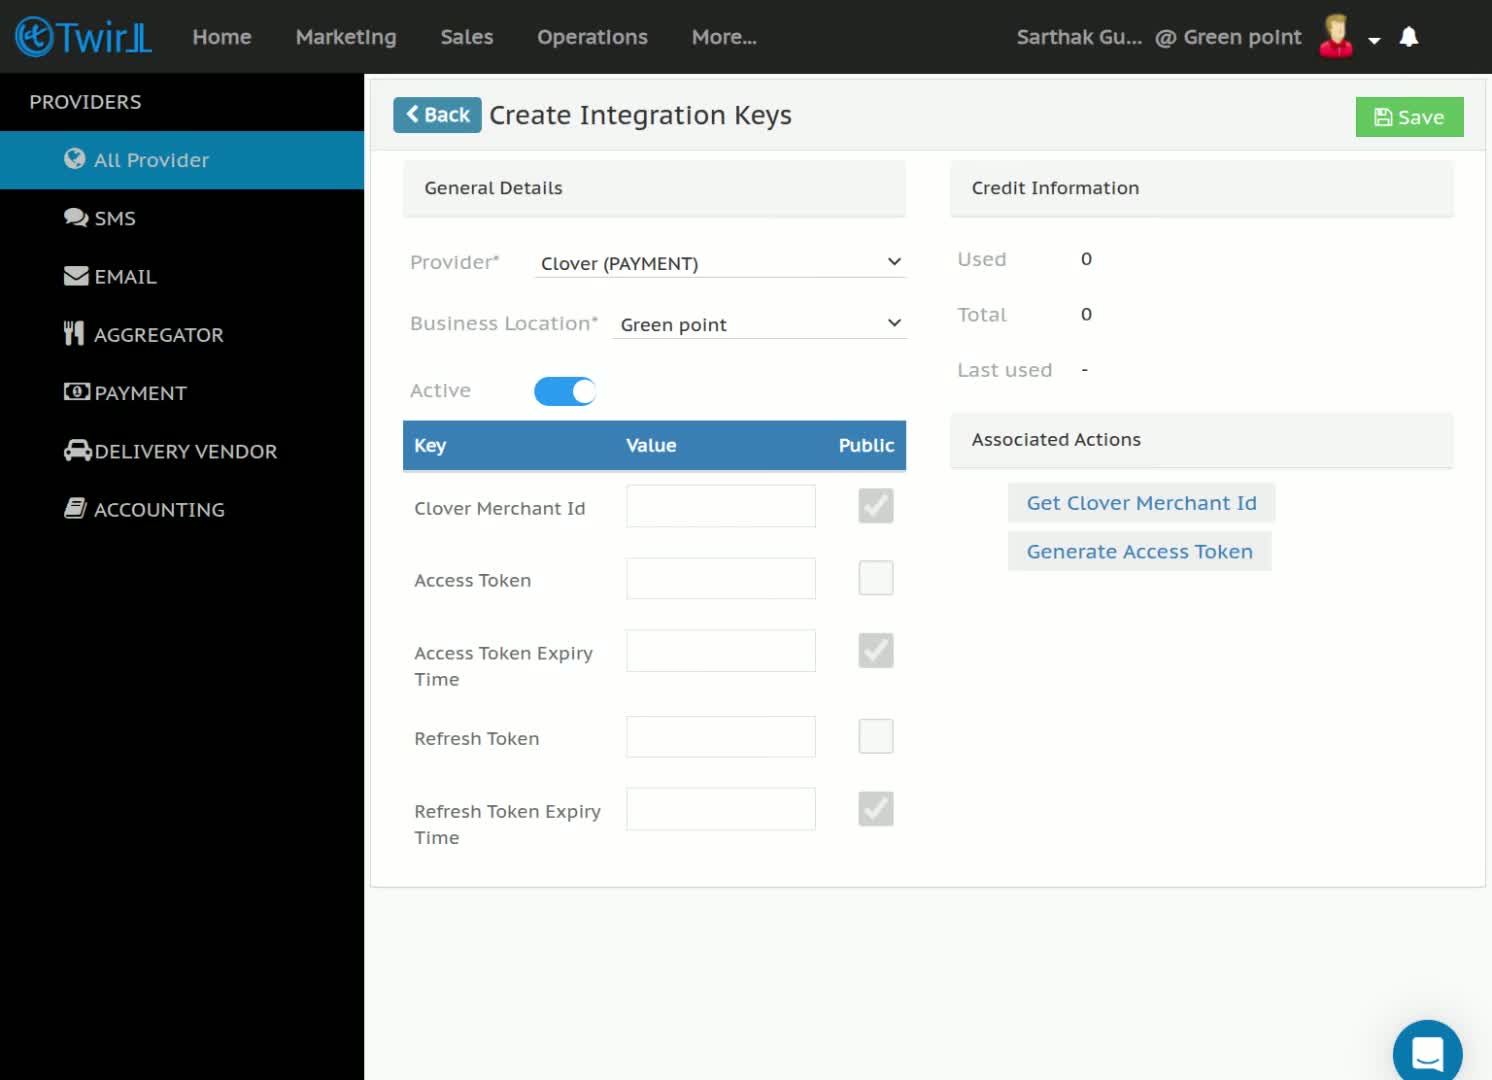Open the Home menu
This screenshot has height=1080, width=1492.
[x=222, y=37]
